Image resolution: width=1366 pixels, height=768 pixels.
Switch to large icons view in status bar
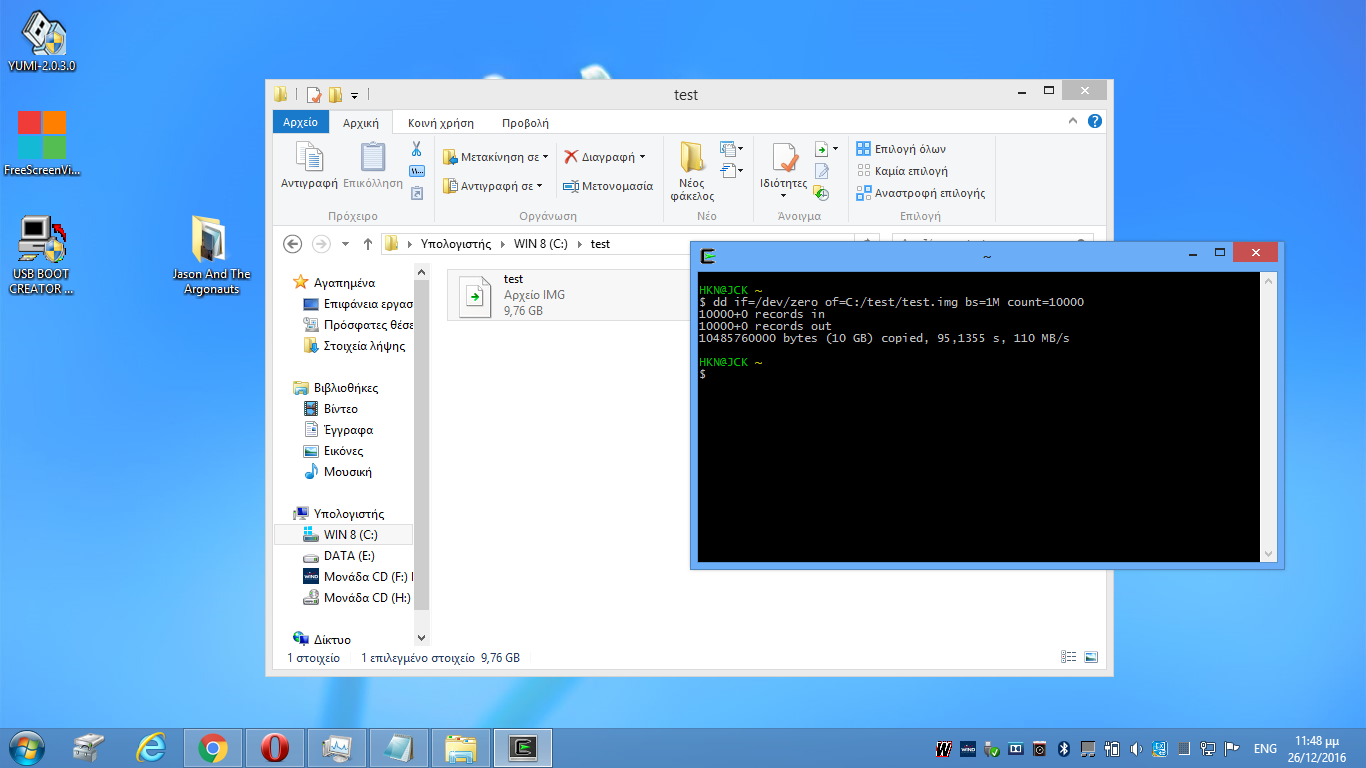[x=1091, y=657]
